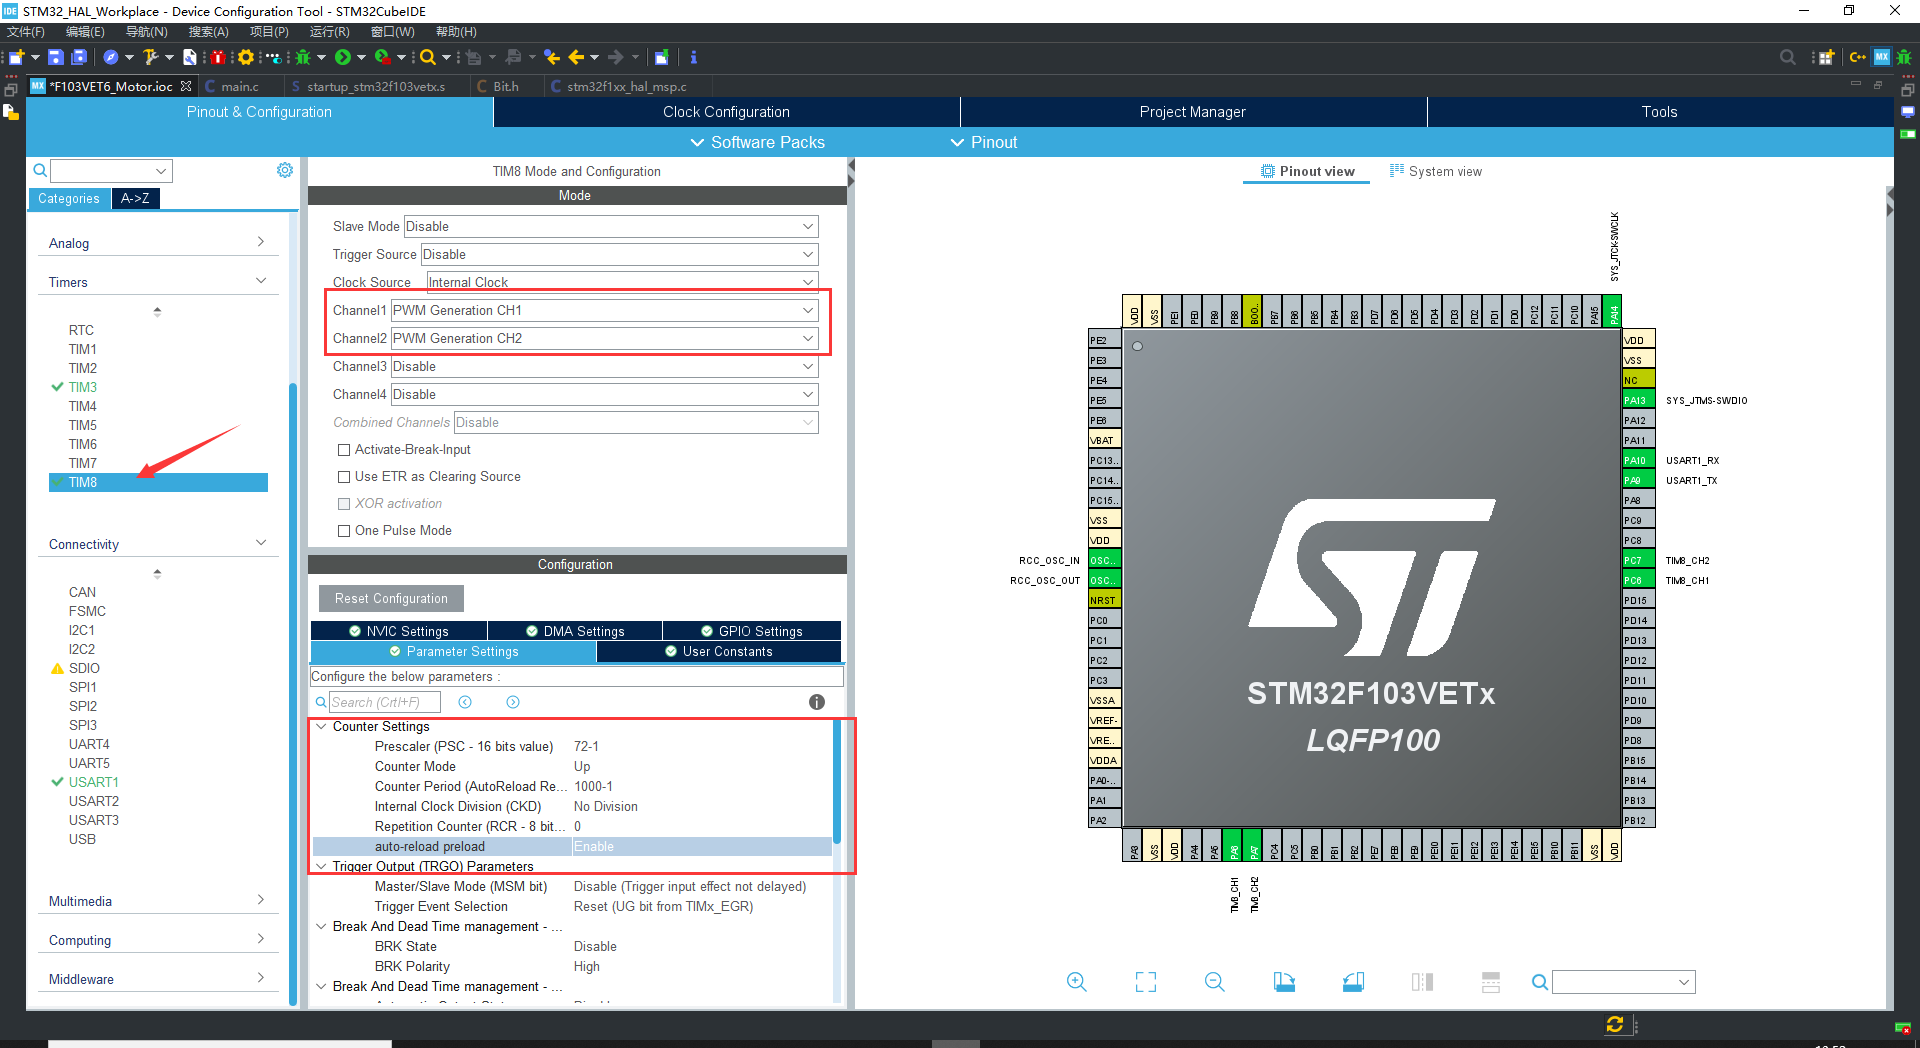Open the Tools tab

click(1660, 112)
